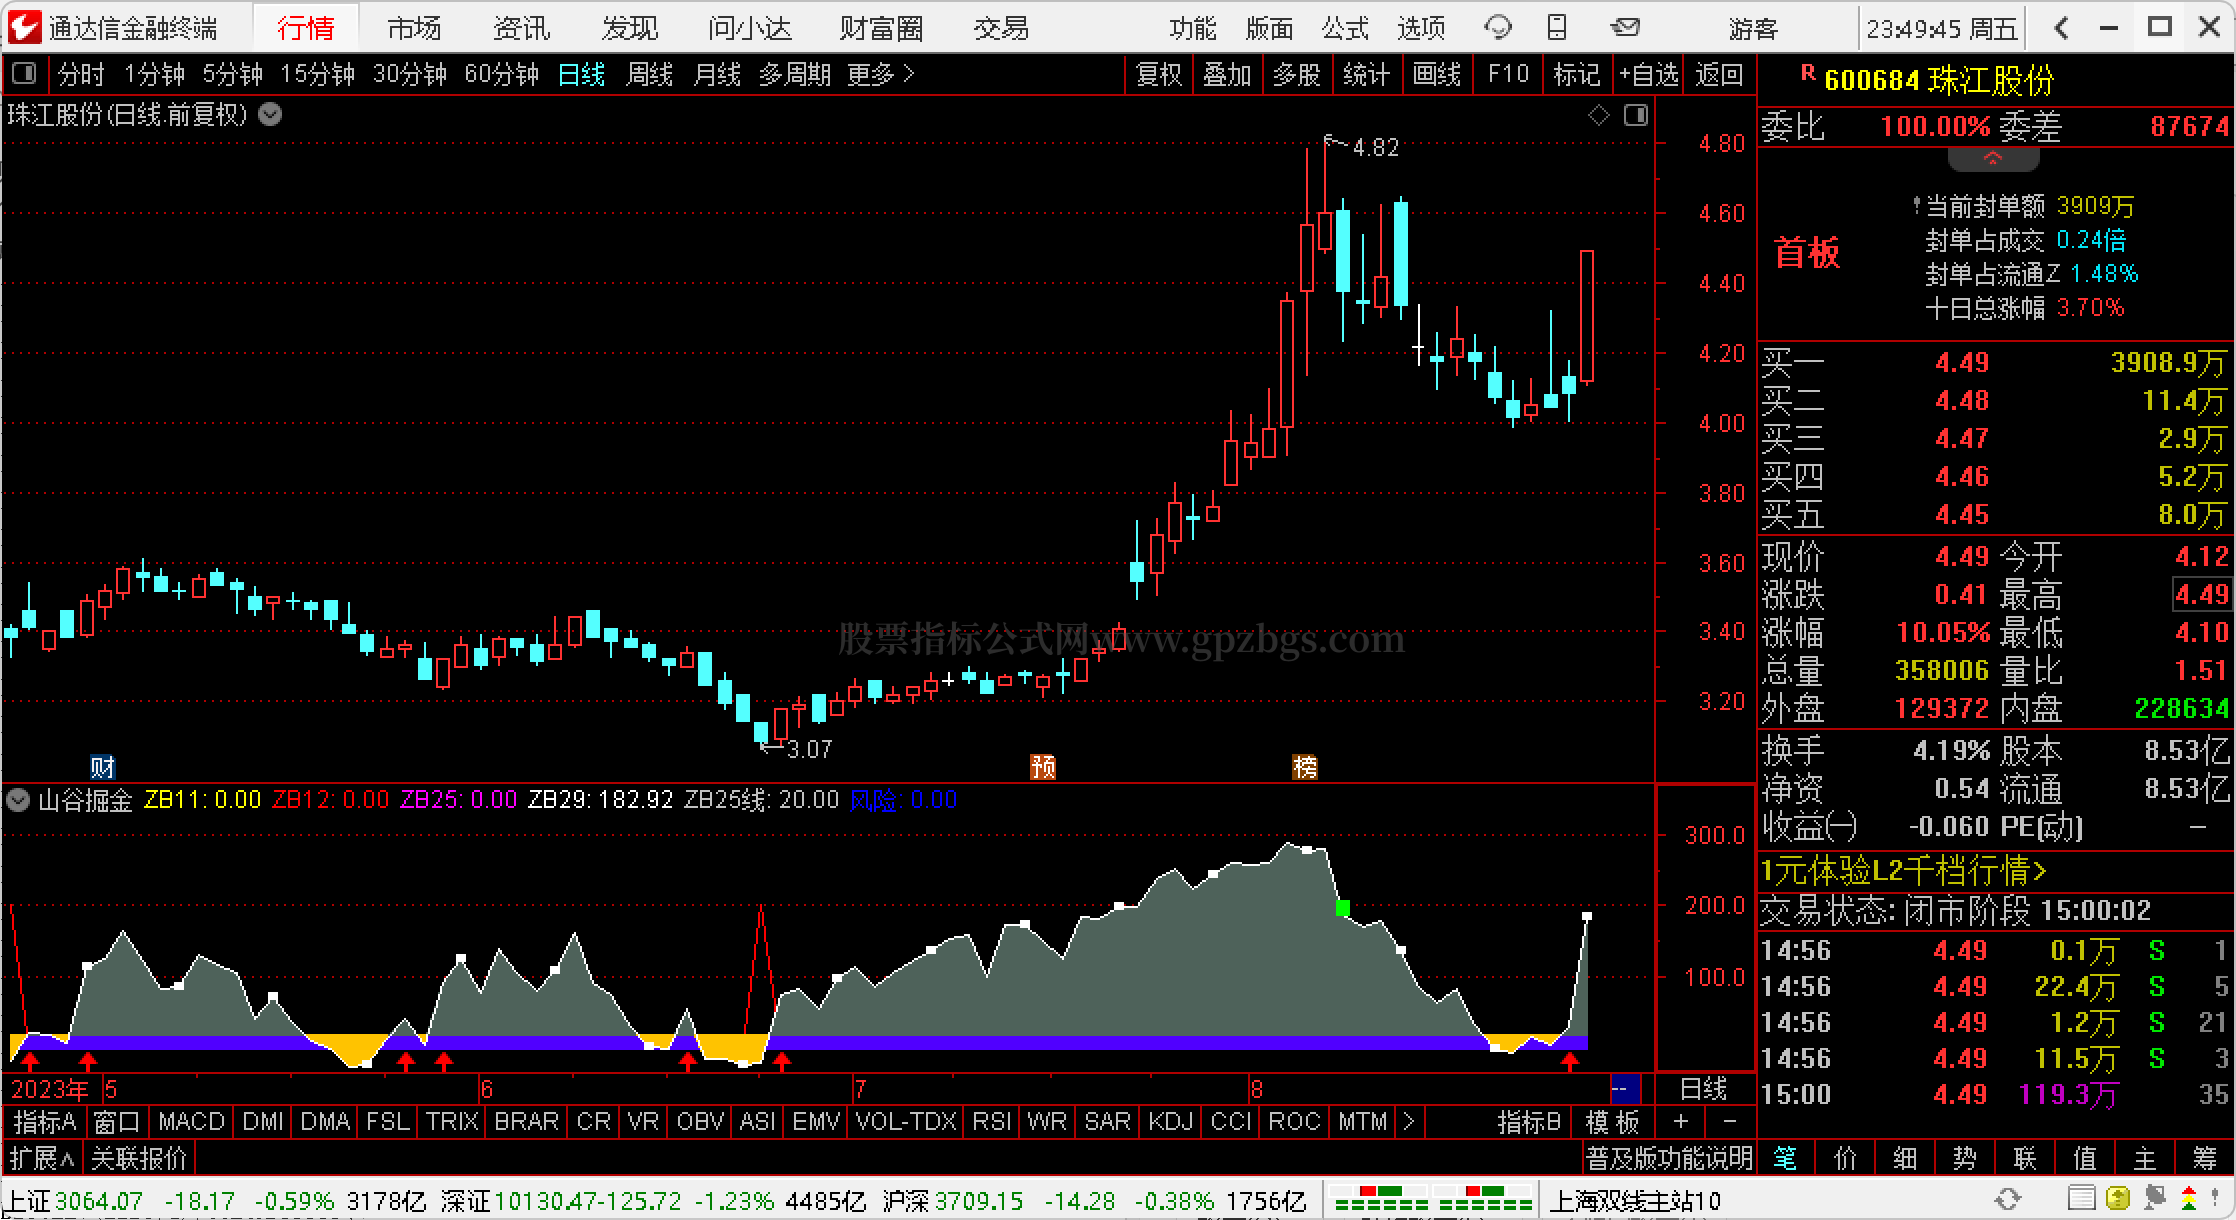This screenshot has height=1220, width=2236.
Task: Switch to 15分钟 period
Action: coord(317,74)
